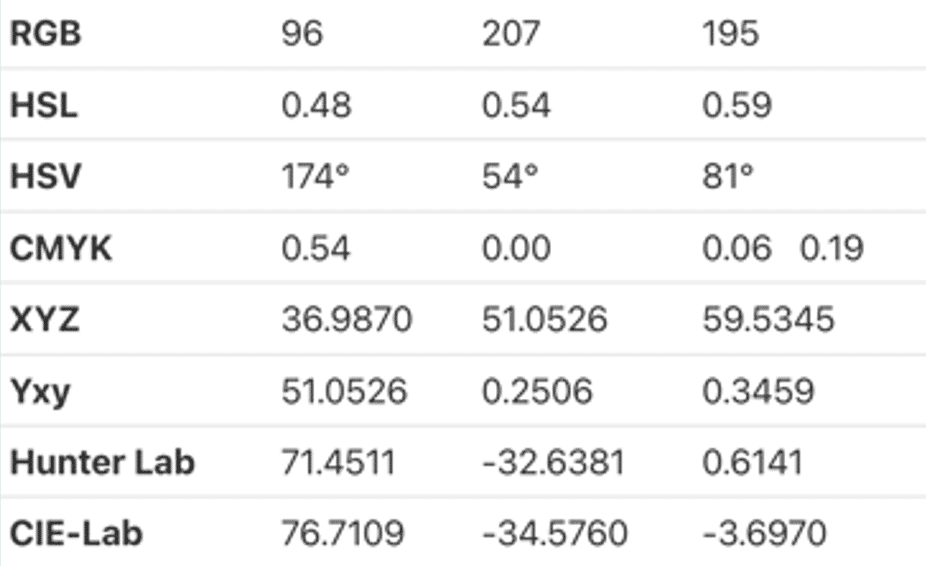Select the HSL lightness value 0.59
The width and height of the screenshot is (926, 566).
coord(737,106)
